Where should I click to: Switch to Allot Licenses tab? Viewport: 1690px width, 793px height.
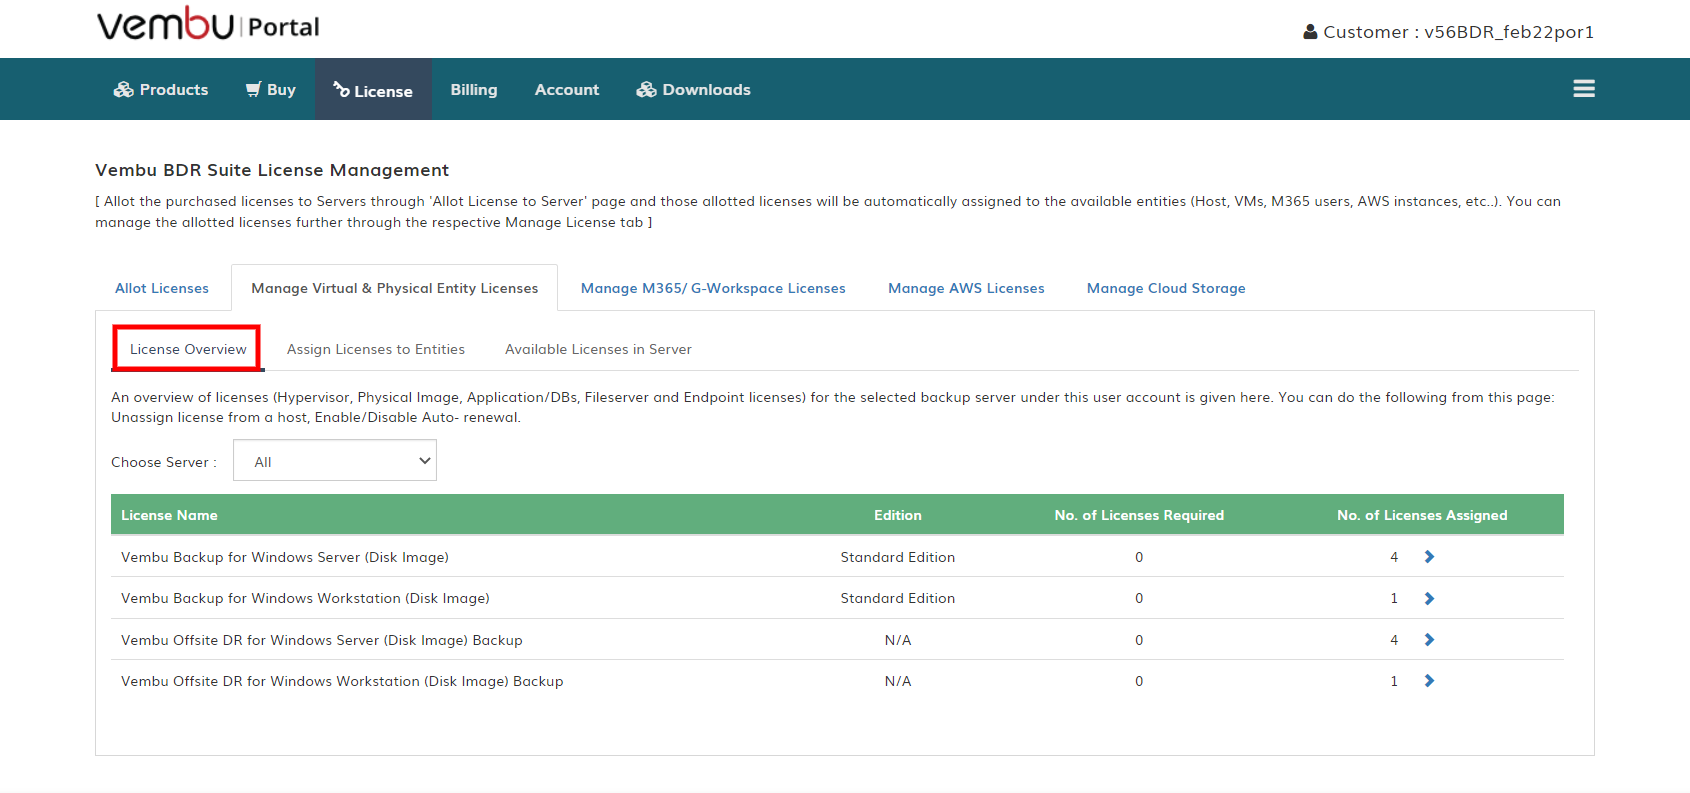click(x=162, y=288)
